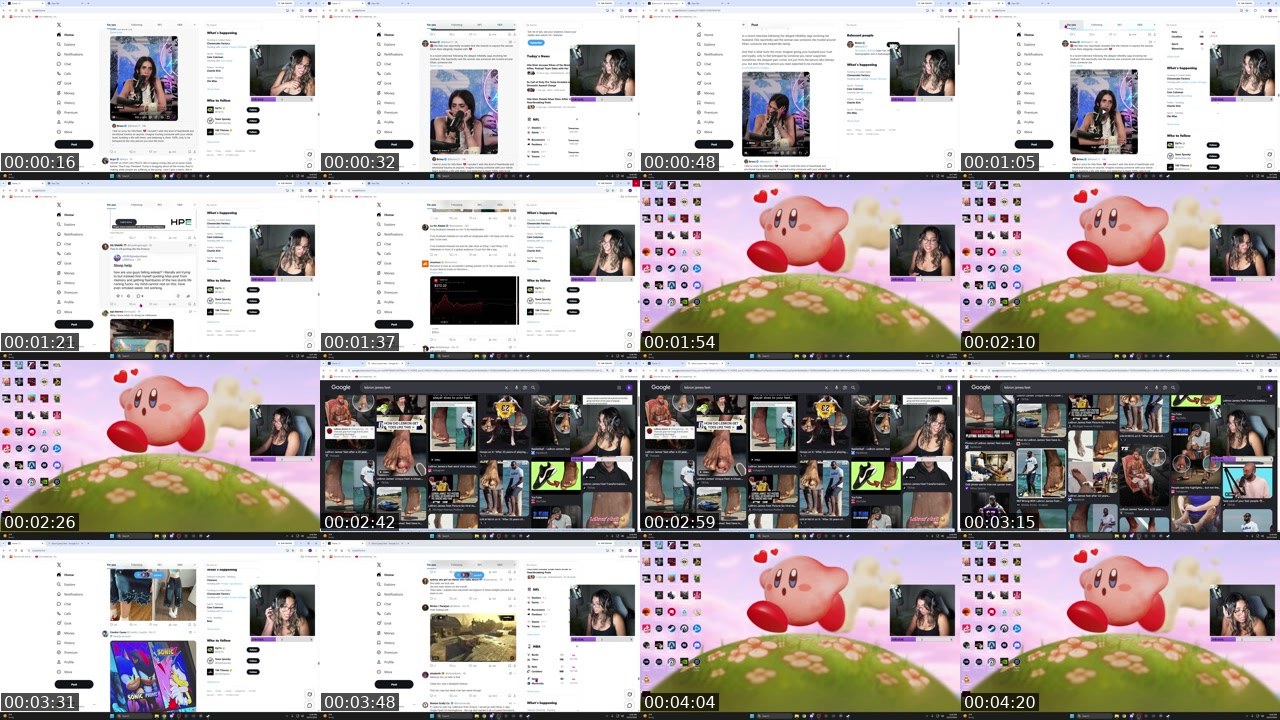Screen dimensions: 1280x720
Task: Click the webcam overlay in the 00:01:54 frame
Action: point(922,252)
